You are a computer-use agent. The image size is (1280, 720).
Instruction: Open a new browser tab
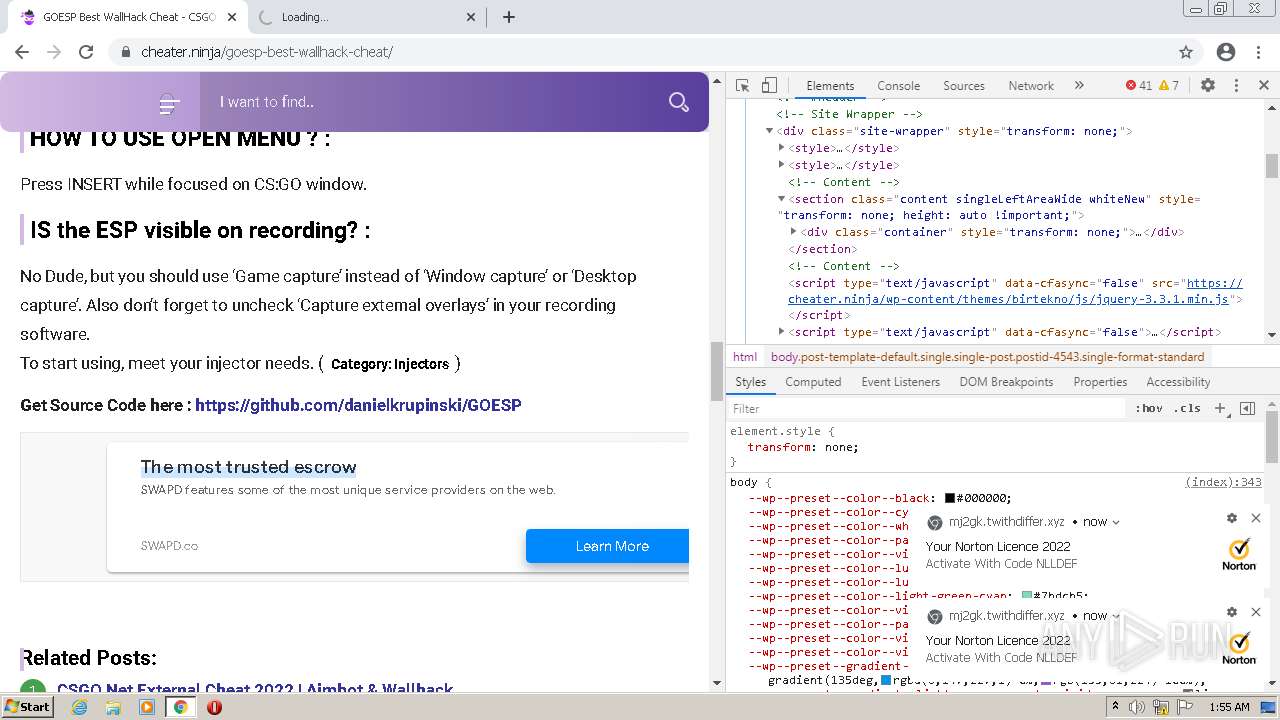click(x=509, y=17)
